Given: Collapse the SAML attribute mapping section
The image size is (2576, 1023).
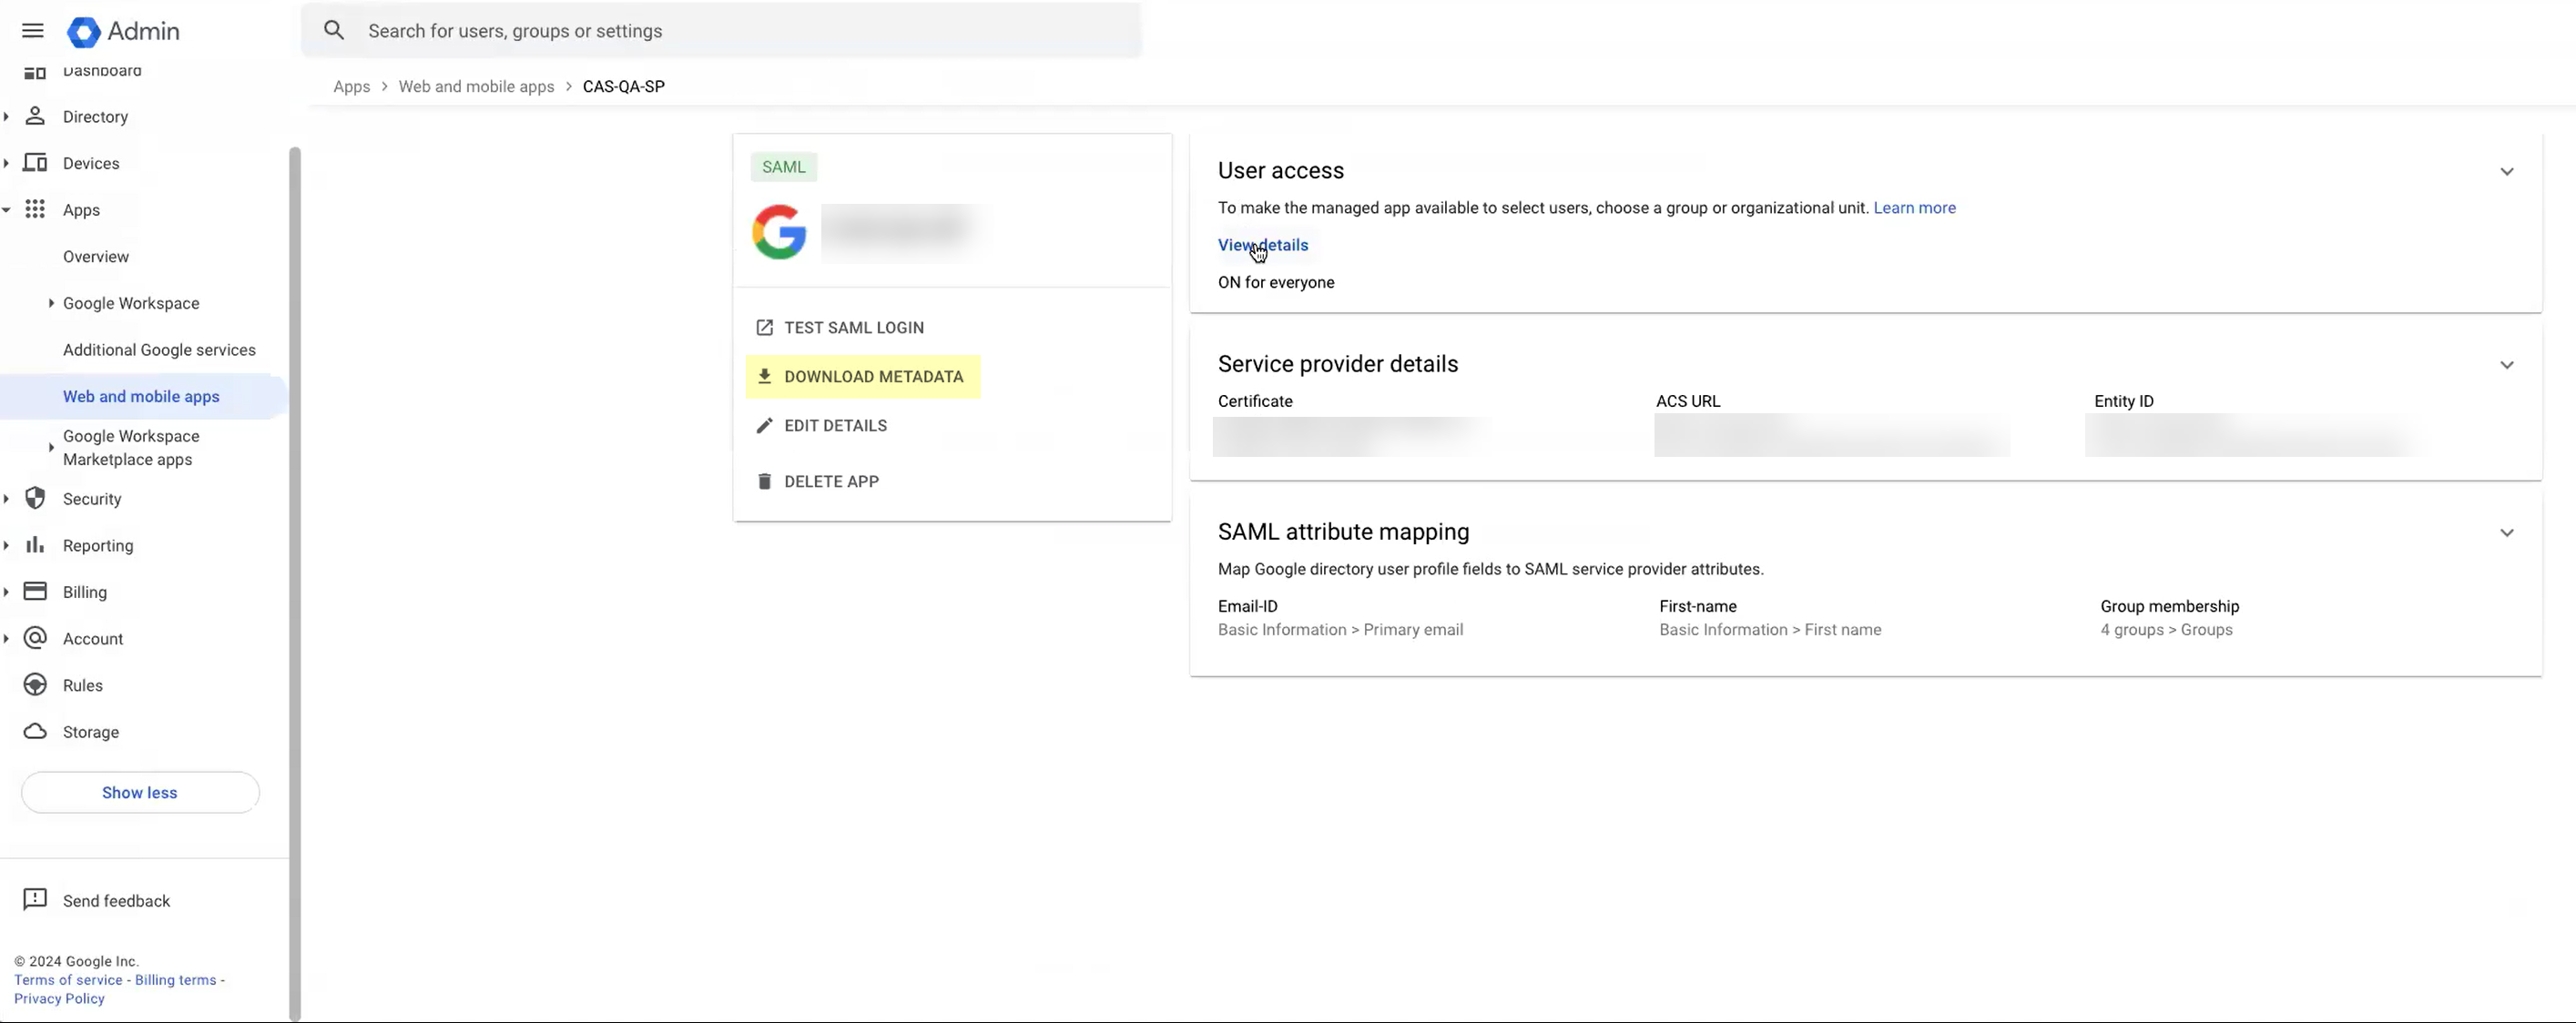Looking at the screenshot, I should (2507, 532).
